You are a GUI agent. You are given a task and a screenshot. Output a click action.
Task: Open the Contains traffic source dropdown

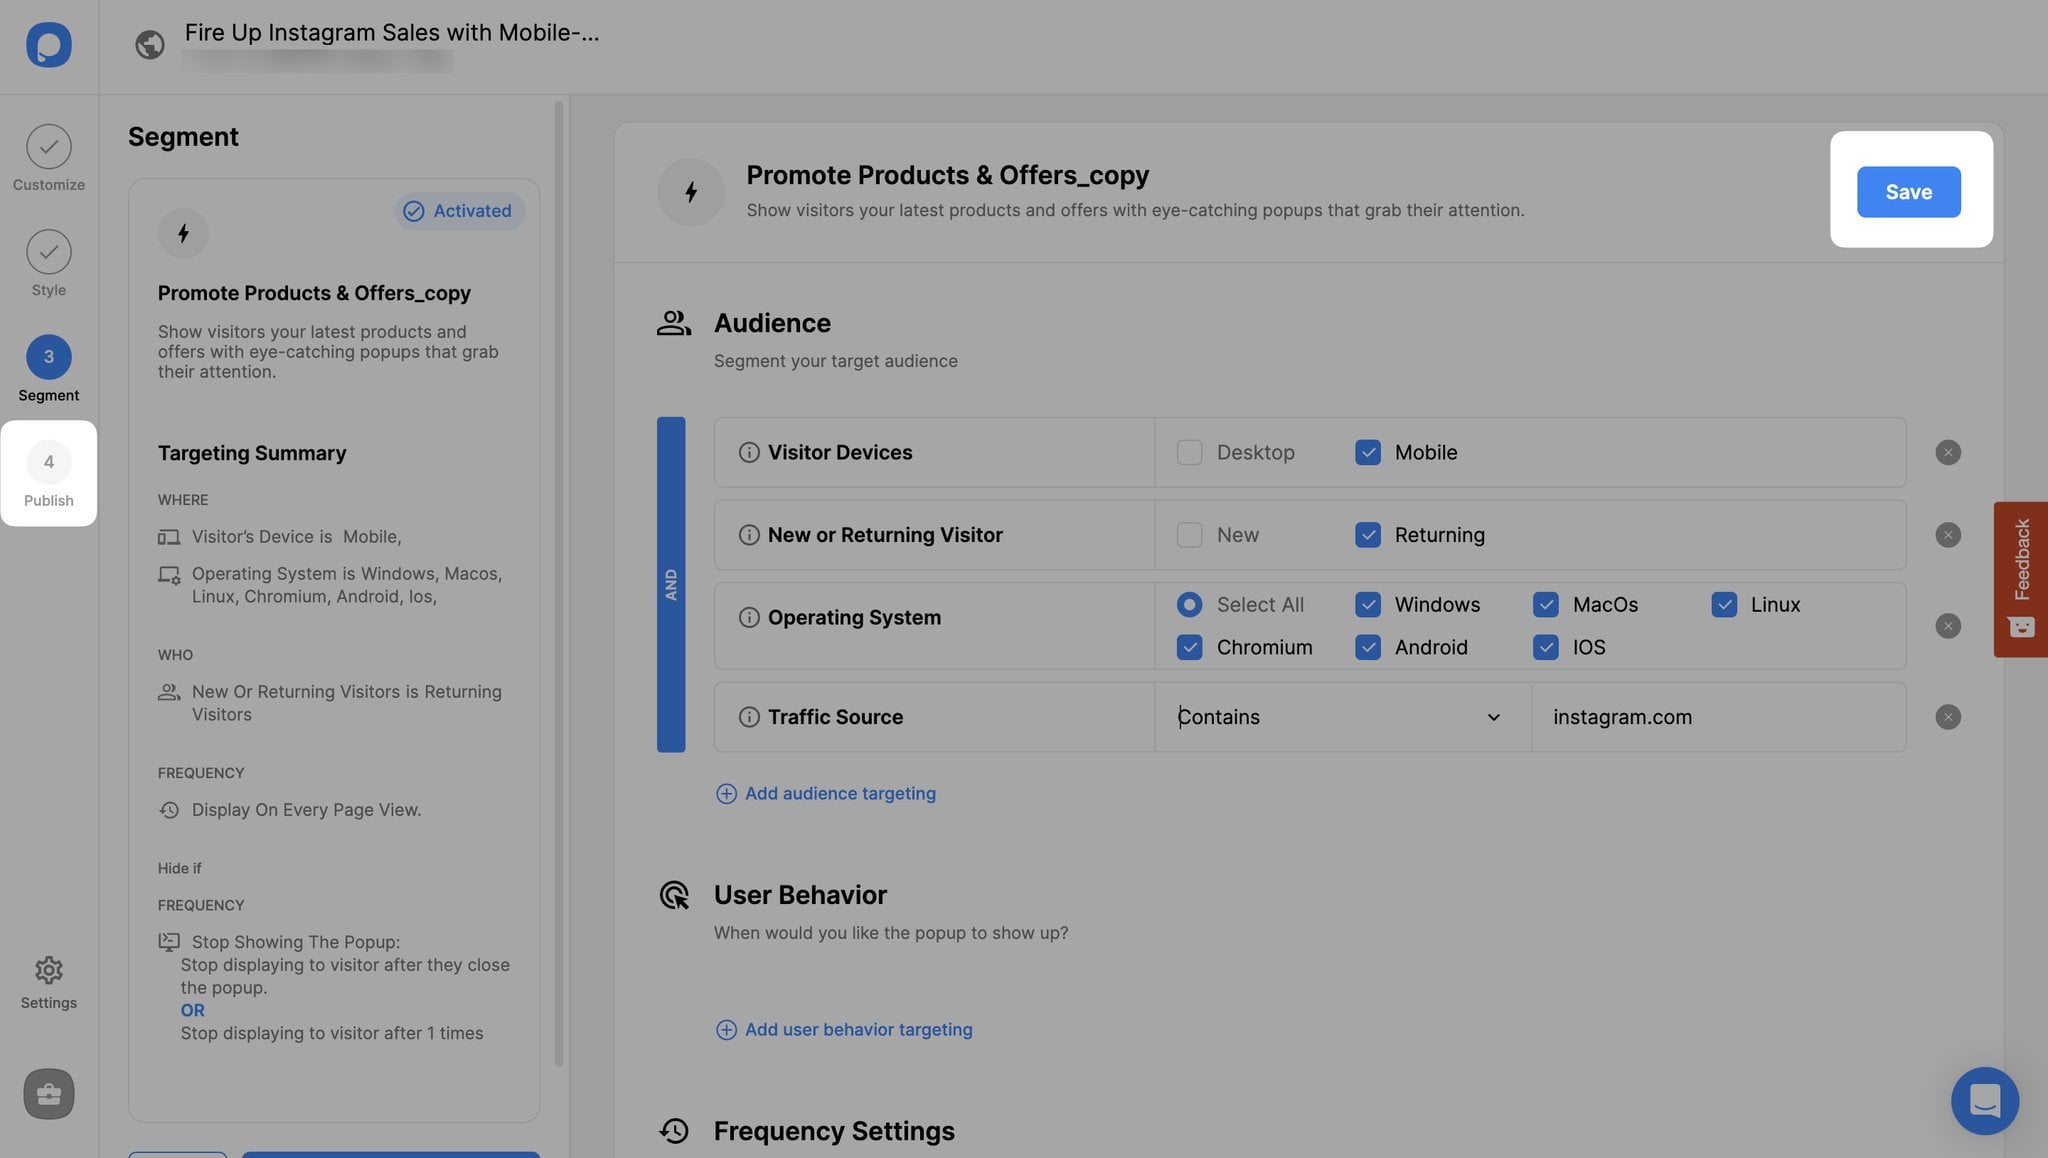point(1342,717)
